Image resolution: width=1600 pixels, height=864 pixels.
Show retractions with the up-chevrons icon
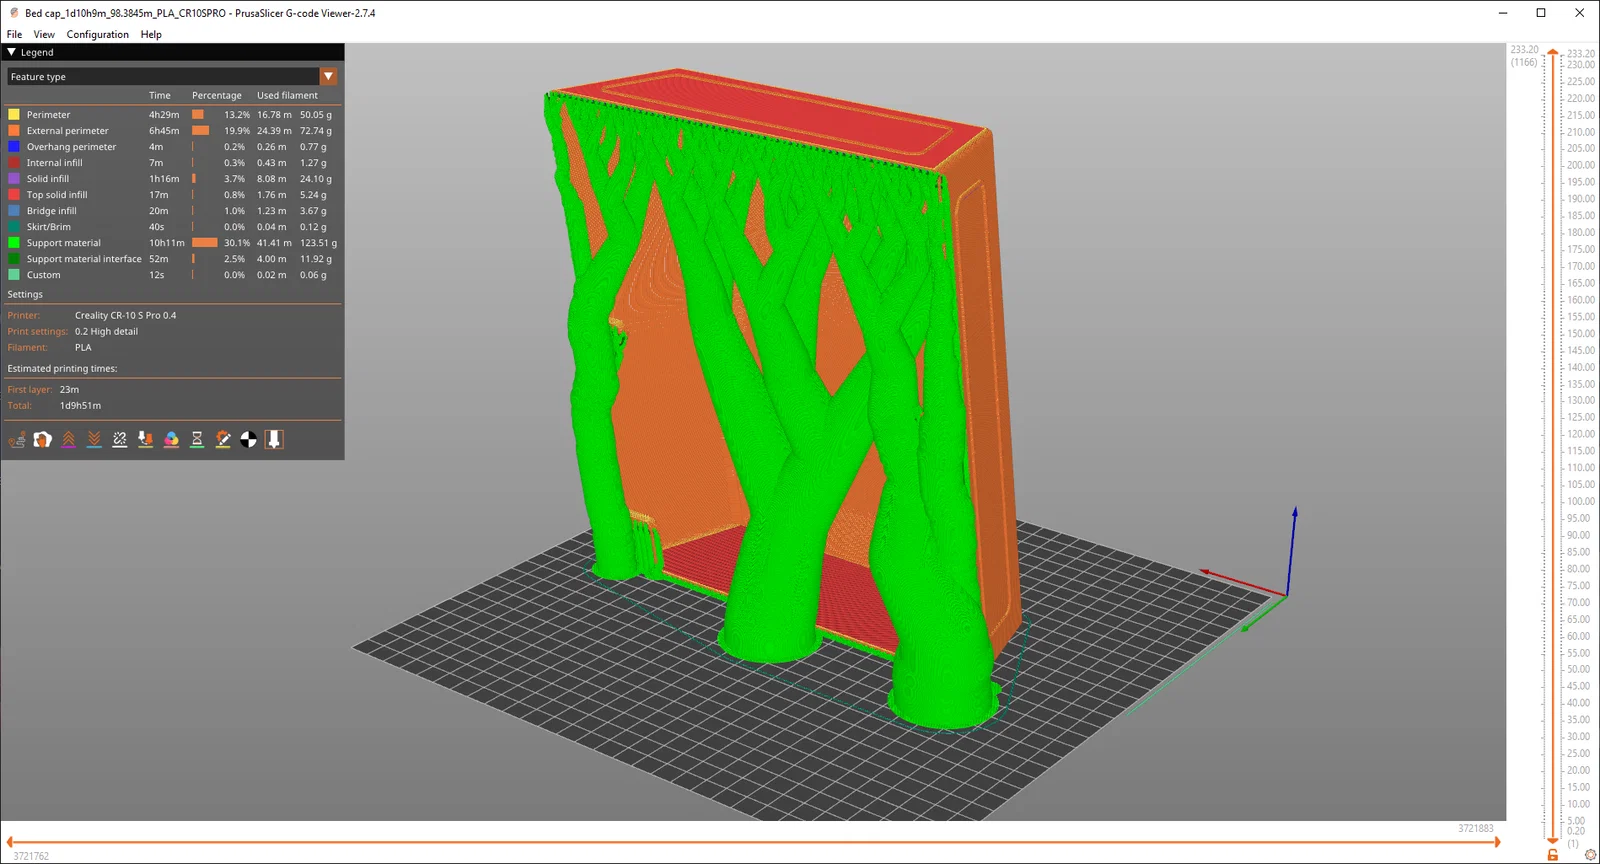(68, 439)
